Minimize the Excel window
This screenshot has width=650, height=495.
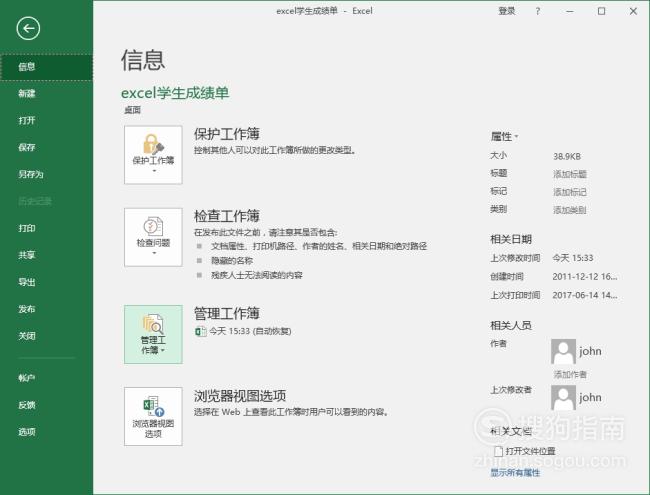click(570, 11)
